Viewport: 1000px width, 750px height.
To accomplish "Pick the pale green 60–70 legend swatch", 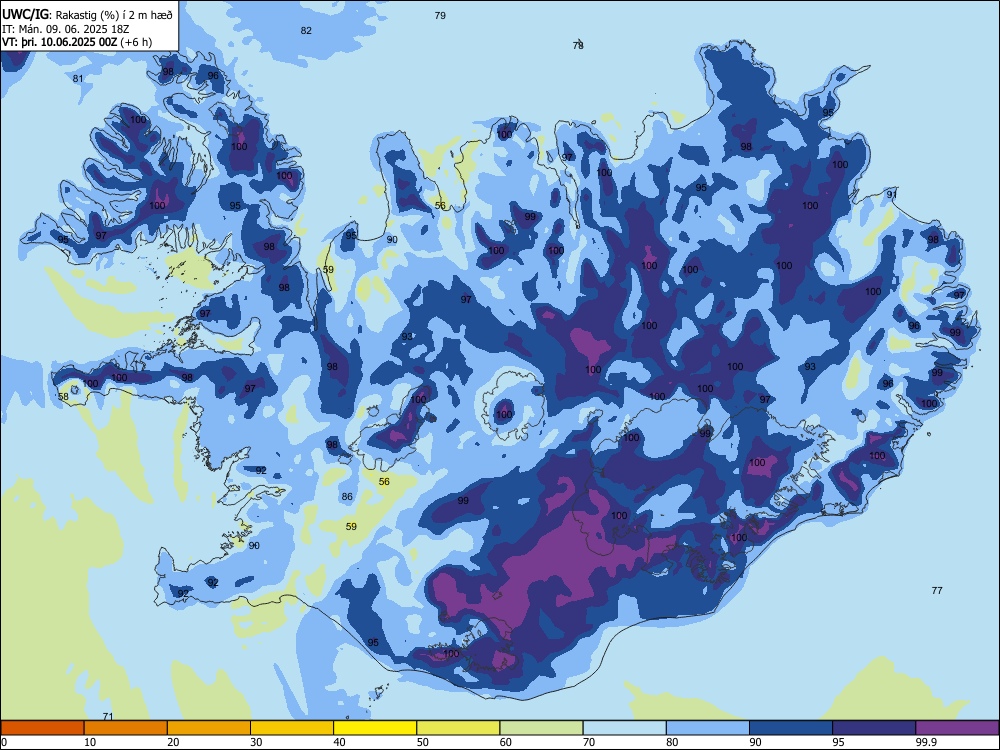I will (541, 728).
